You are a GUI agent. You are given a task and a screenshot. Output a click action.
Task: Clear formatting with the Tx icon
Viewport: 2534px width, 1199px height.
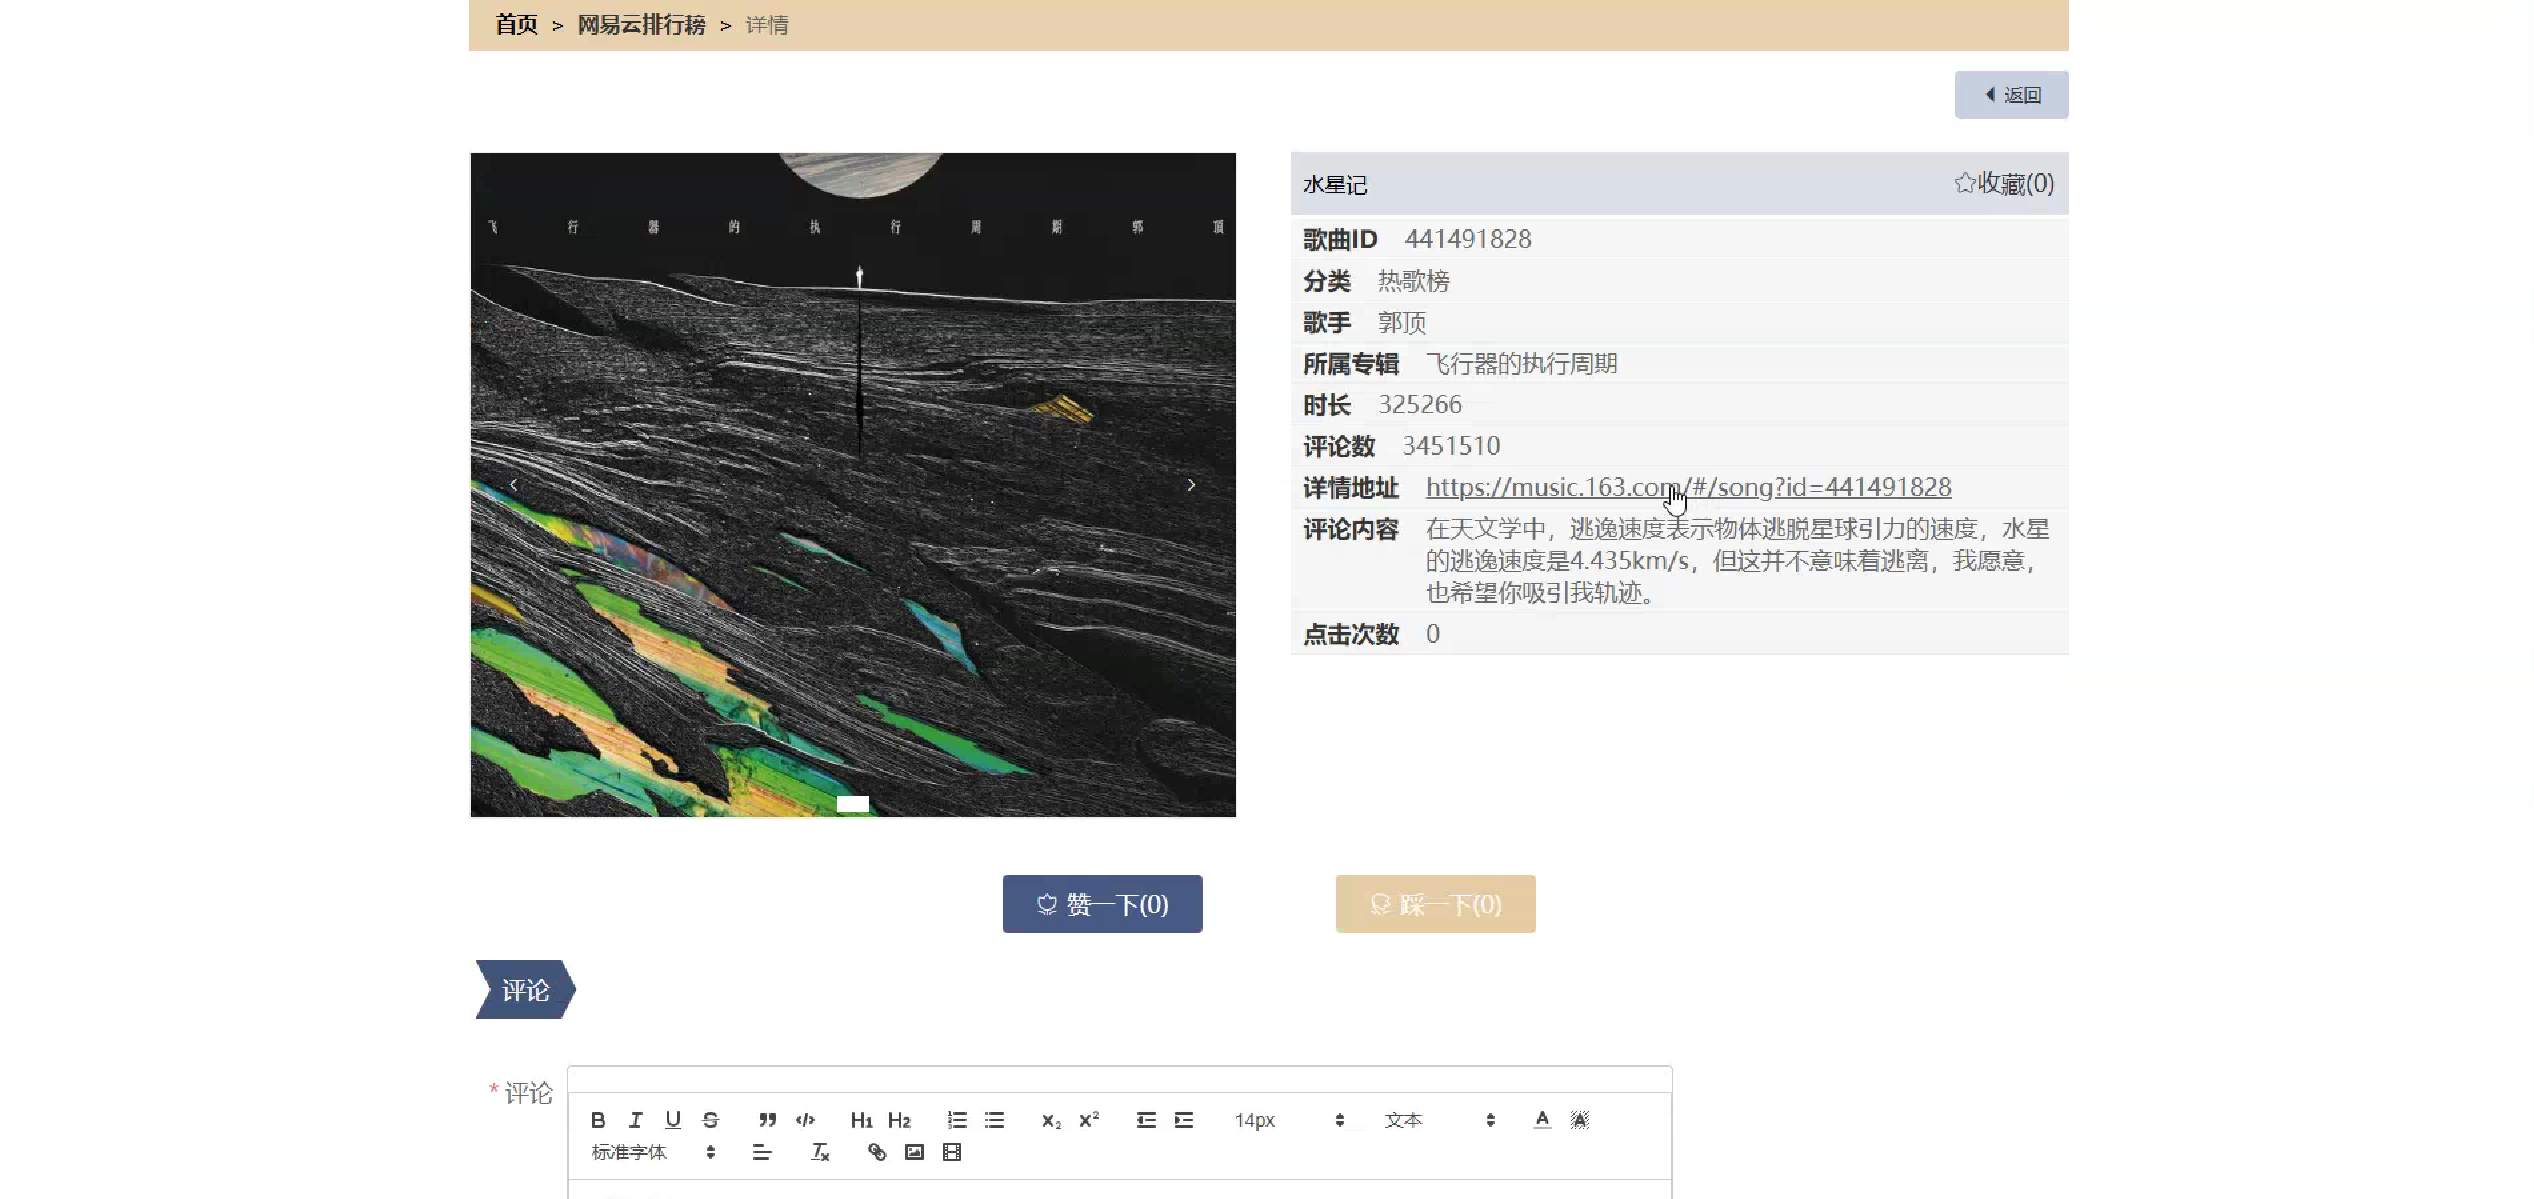pyautogui.click(x=820, y=1152)
